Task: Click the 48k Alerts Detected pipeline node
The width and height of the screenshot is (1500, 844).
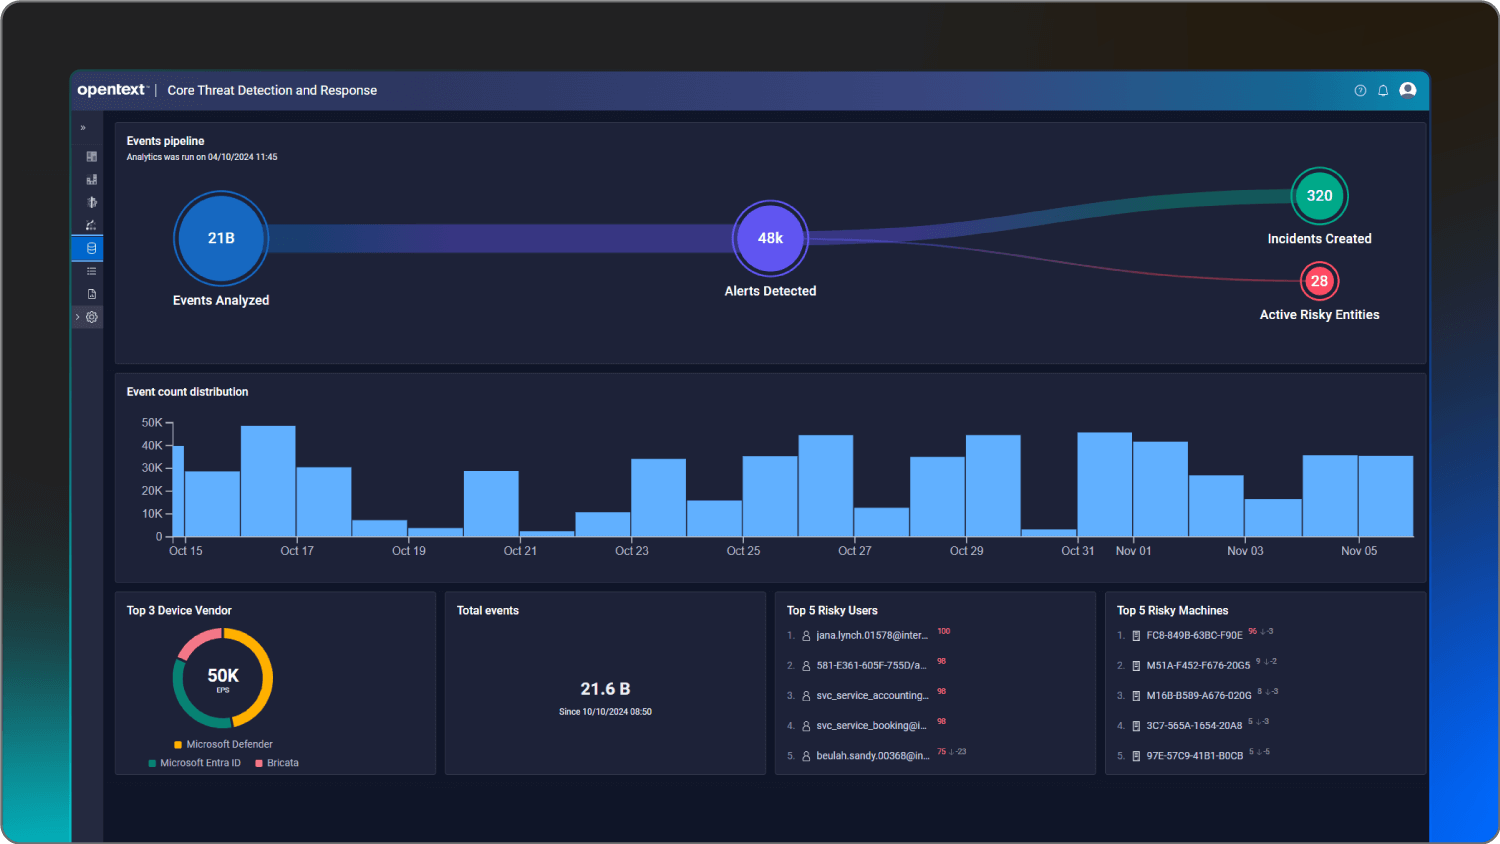Action: tap(770, 238)
